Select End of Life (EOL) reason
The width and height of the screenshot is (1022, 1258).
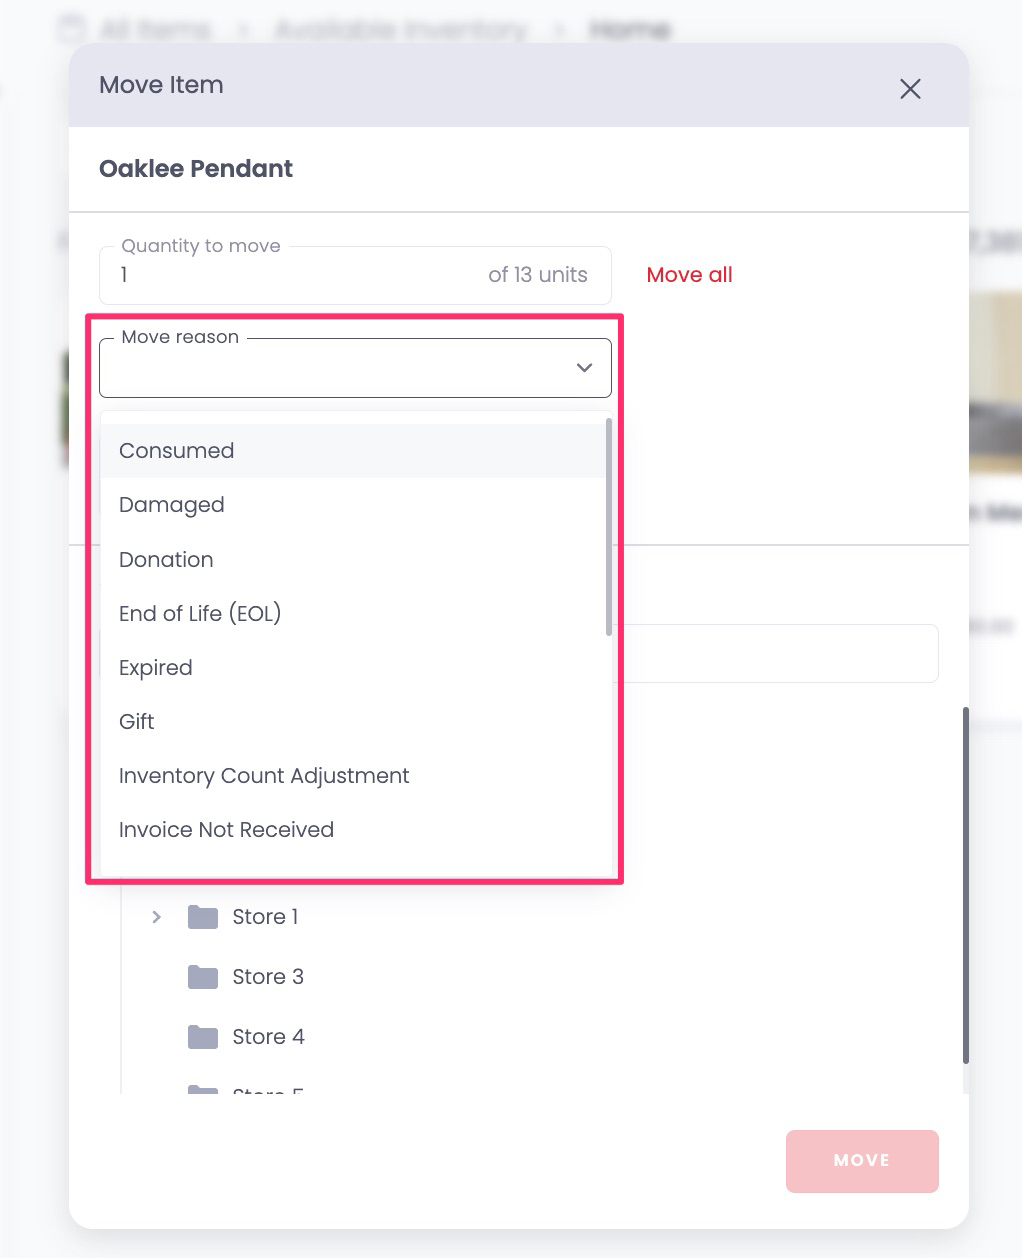tap(355, 614)
